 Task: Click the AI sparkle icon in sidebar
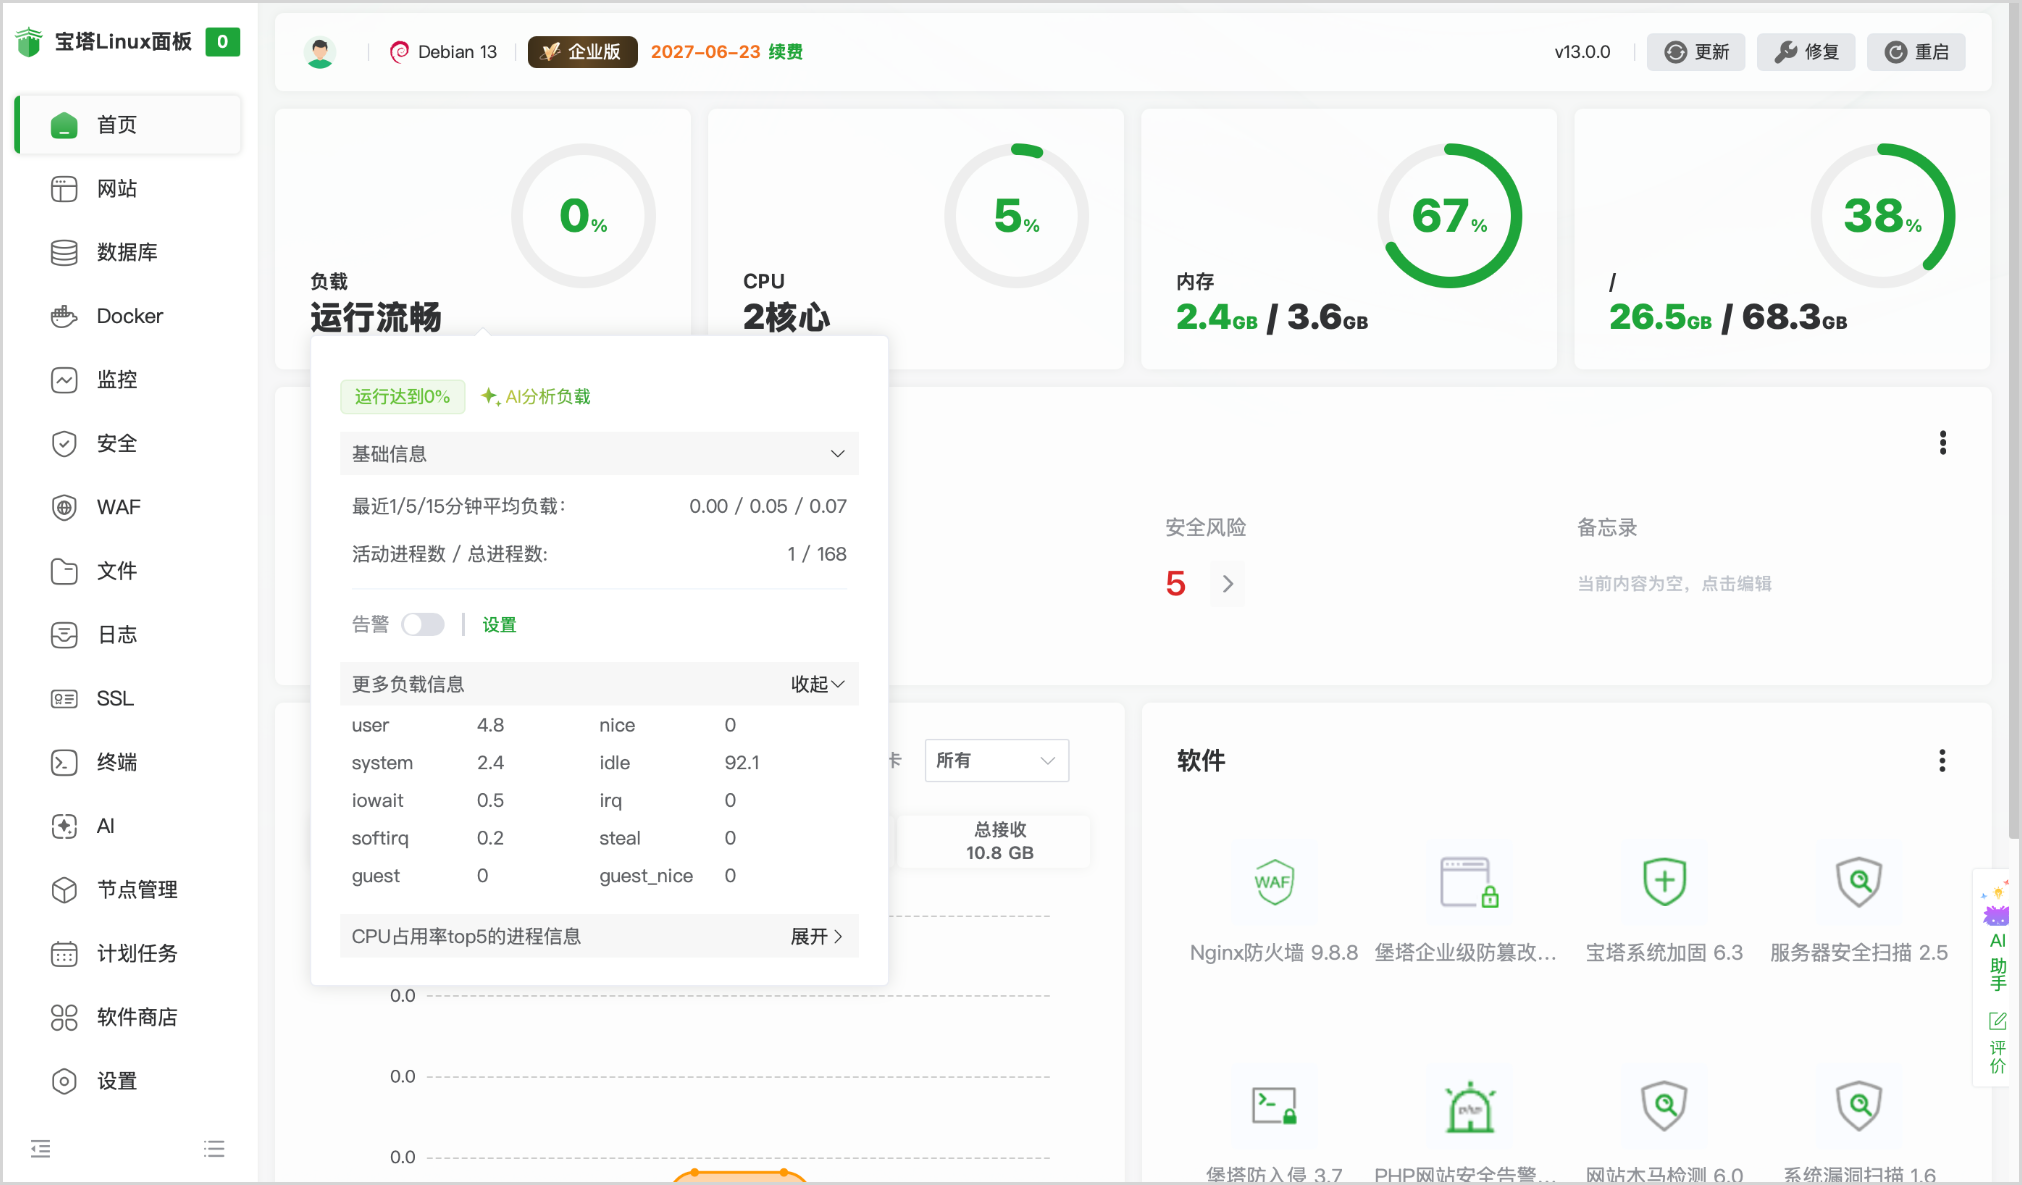coord(64,826)
